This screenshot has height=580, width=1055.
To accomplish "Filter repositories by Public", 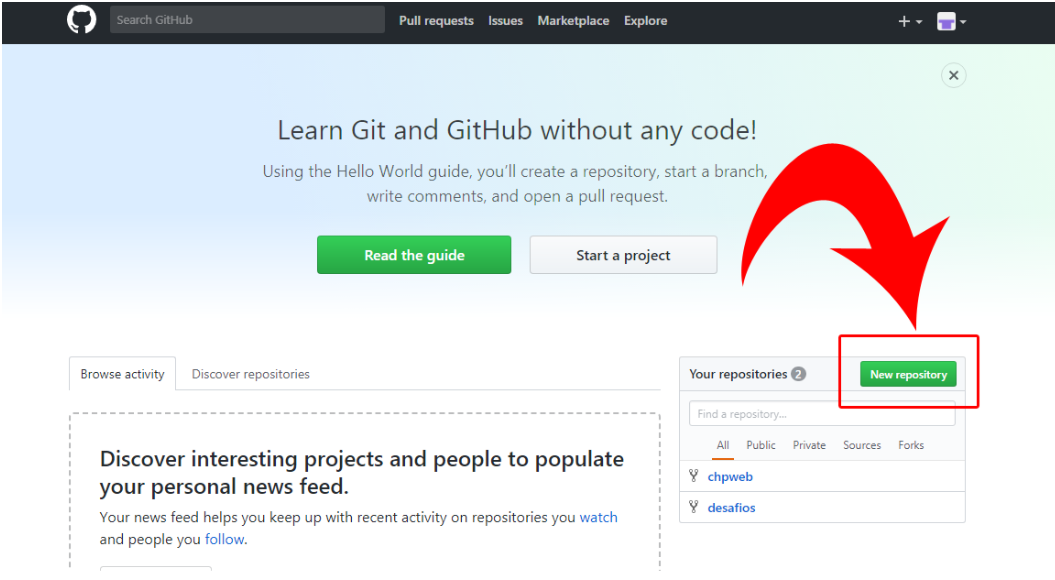I will (x=761, y=445).
